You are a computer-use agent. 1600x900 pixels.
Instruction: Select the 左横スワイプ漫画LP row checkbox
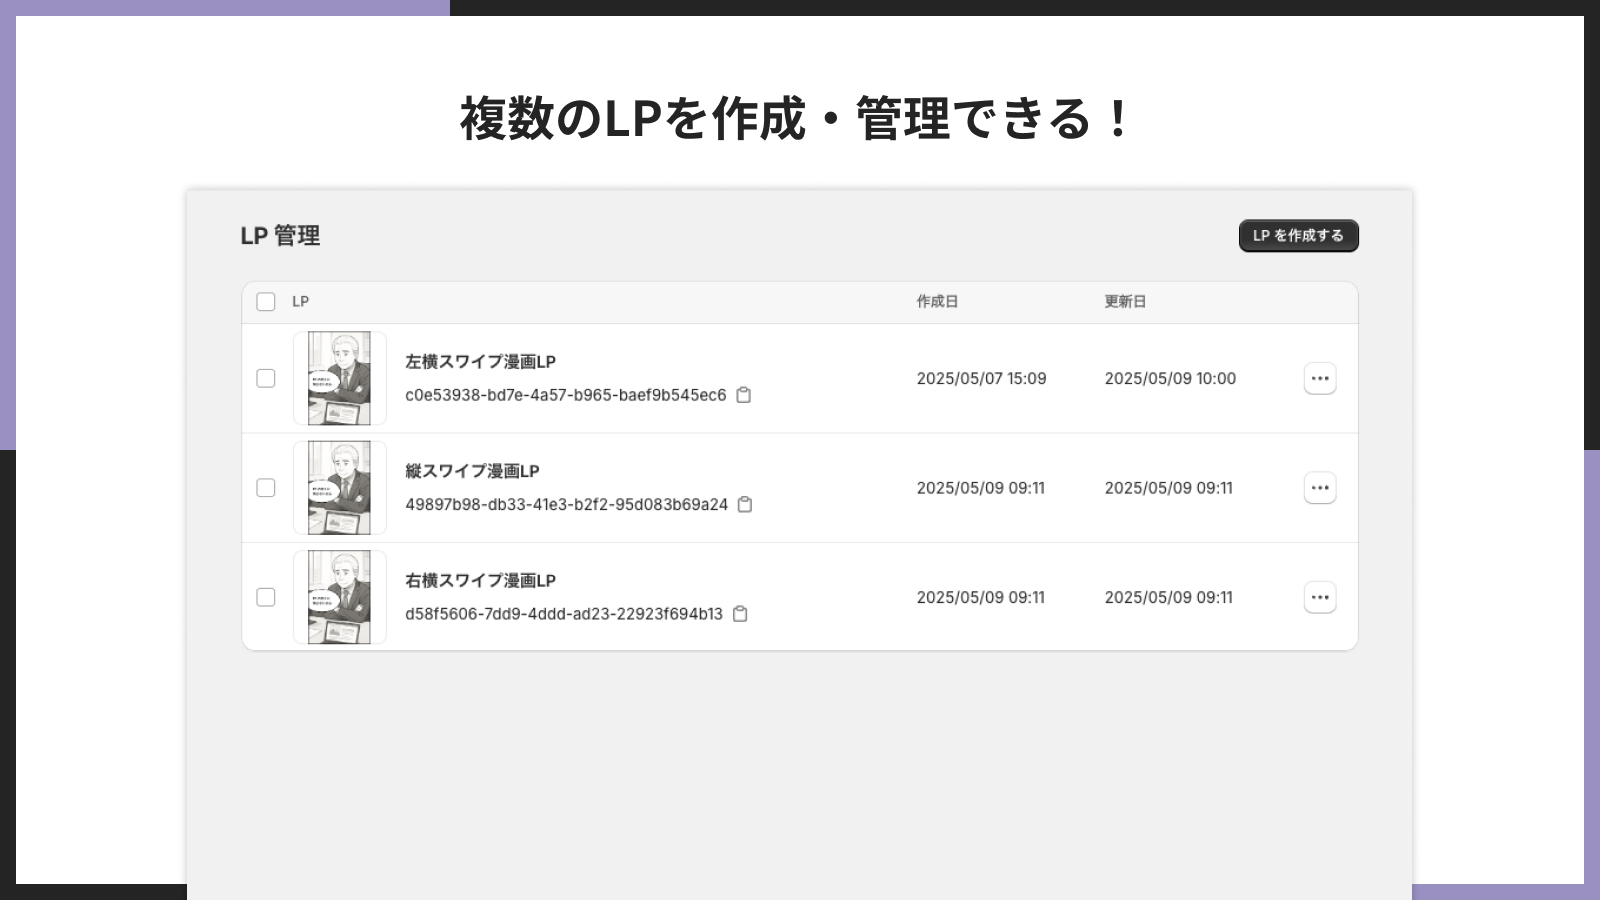(x=266, y=378)
